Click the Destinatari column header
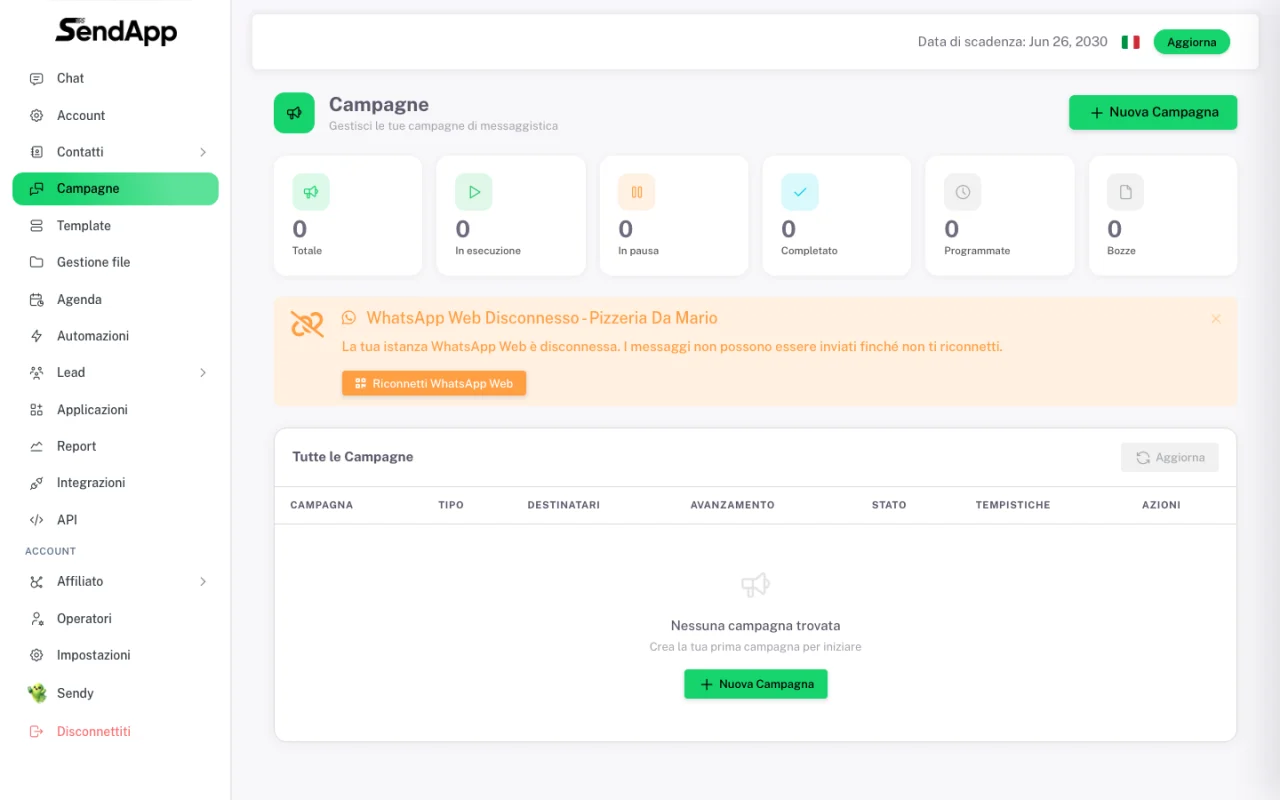This screenshot has width=1280, height=800. pos(564,505)
